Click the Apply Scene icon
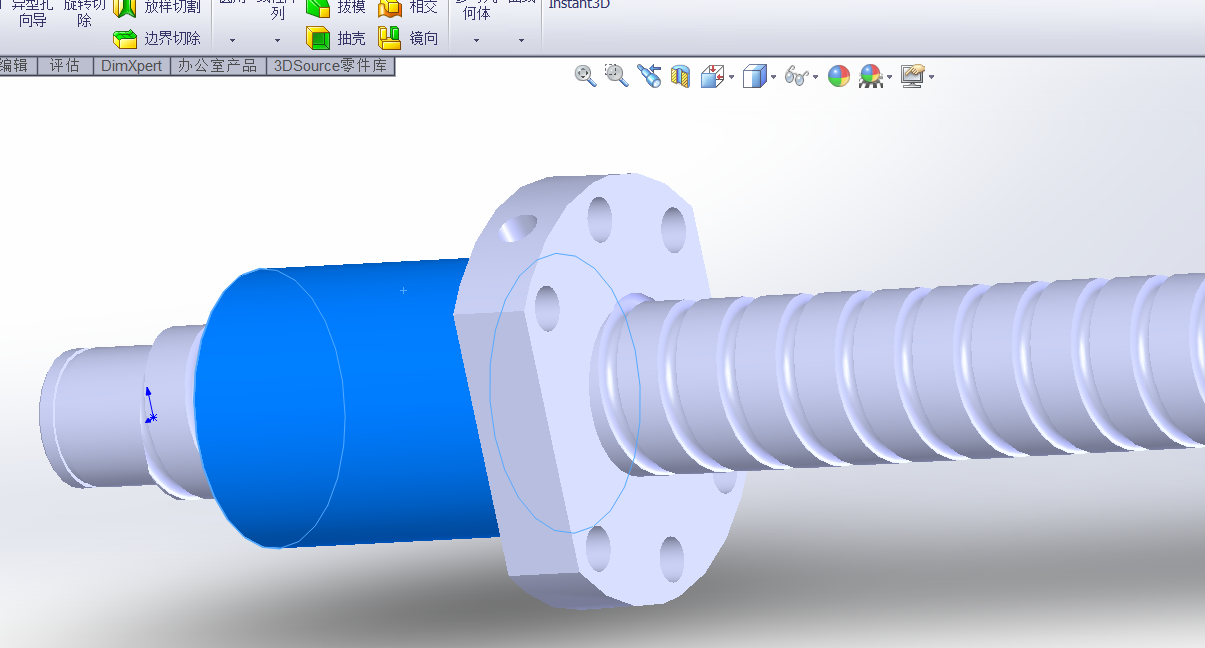This screenshot has width=1205, height=648. (x=871, y=77)
